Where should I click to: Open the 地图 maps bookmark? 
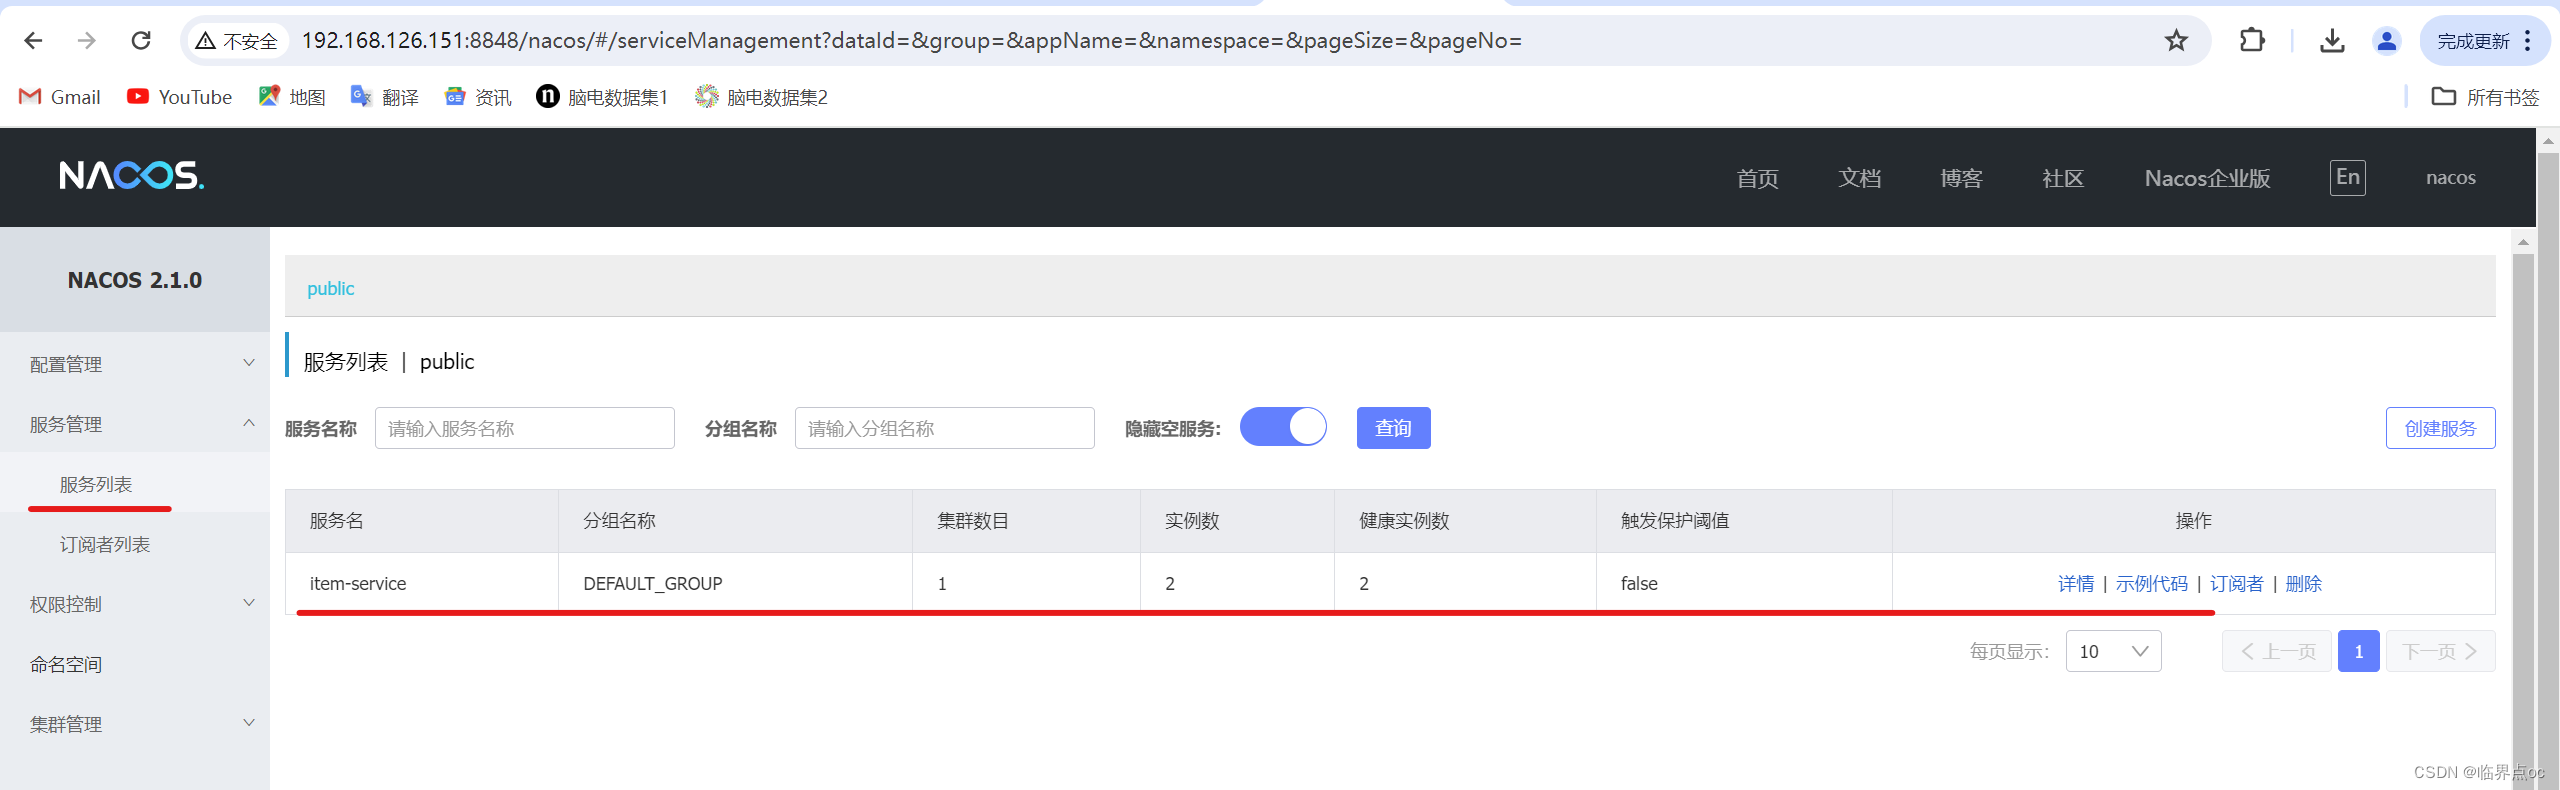[292, 97]
